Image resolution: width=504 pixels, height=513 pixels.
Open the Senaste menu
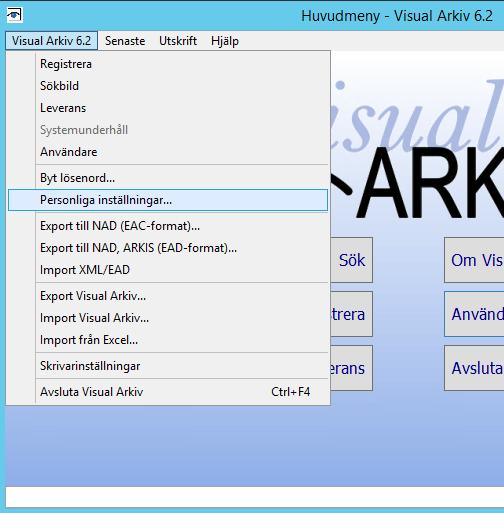125,41
